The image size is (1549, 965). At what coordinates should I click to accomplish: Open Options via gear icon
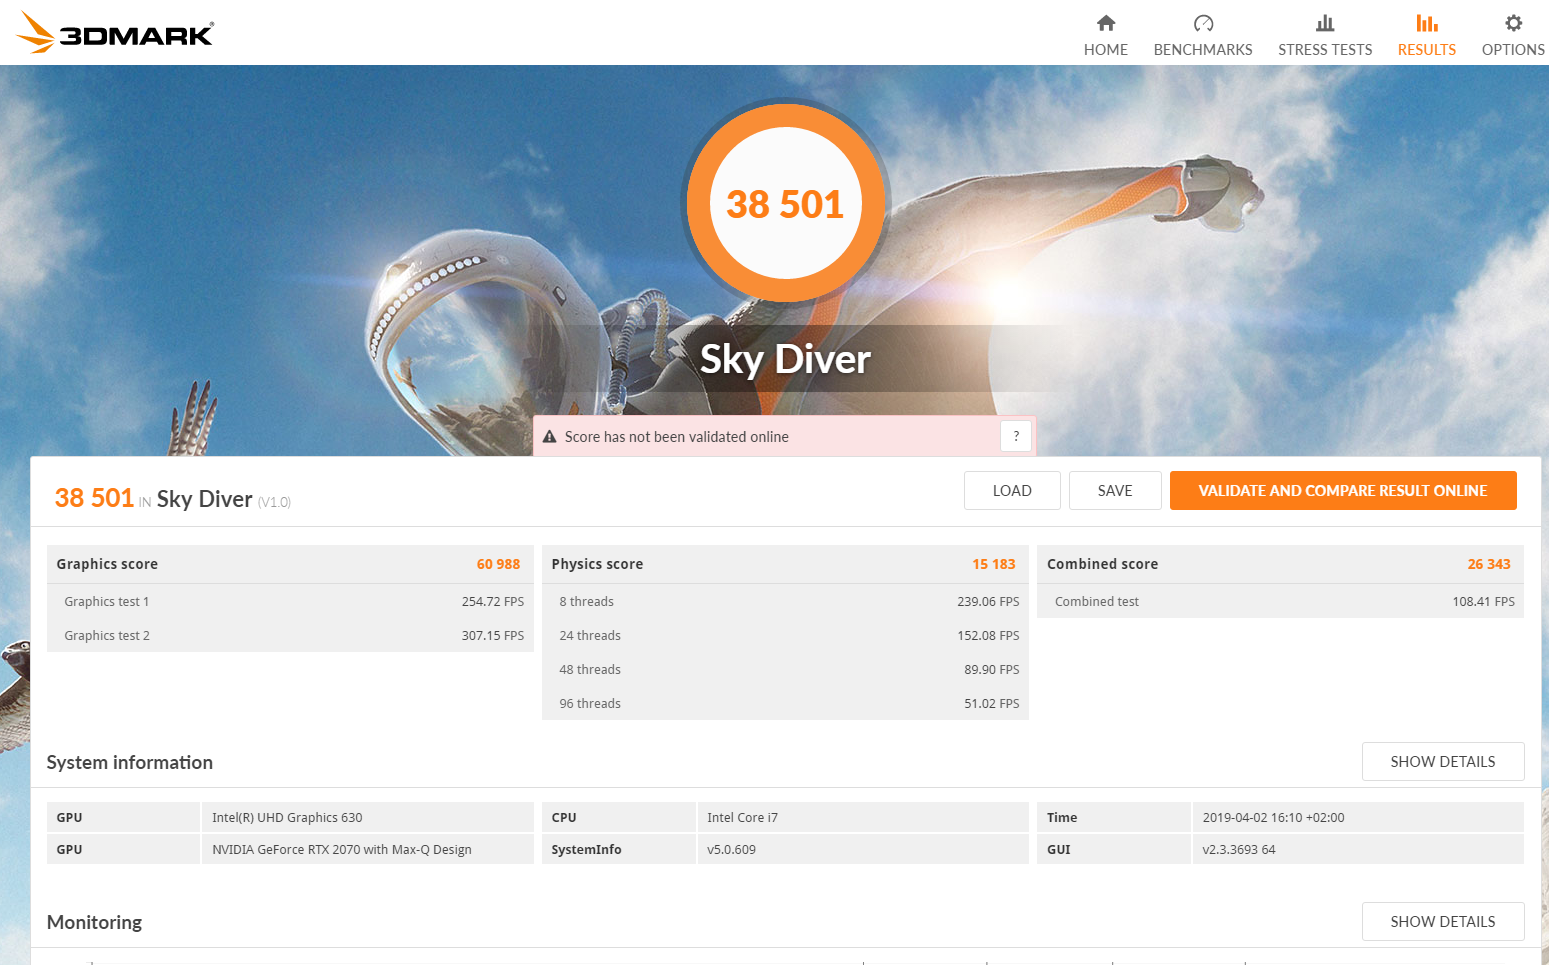tap(1513, 23)
